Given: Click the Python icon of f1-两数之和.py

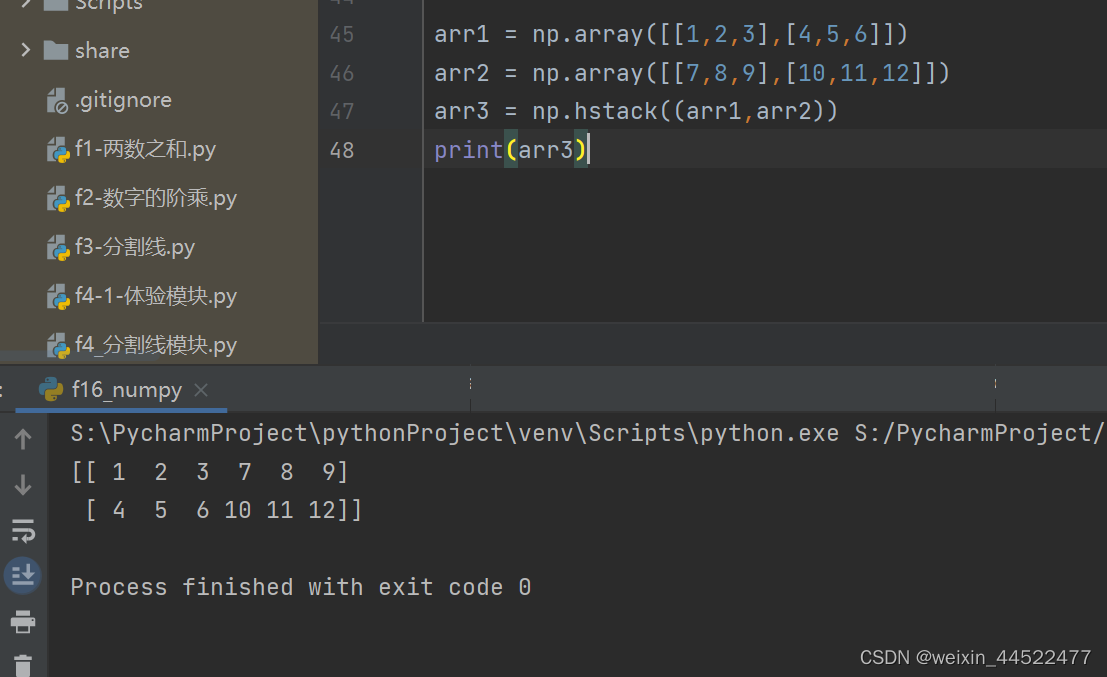Looking at the screenshot, I should tap(57, 149).
